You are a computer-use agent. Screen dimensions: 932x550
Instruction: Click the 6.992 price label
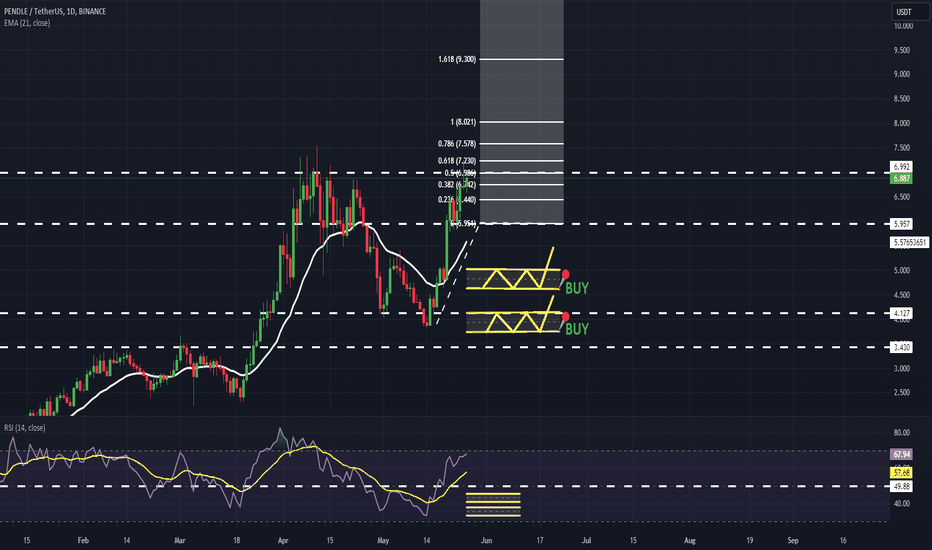coord(901,167)
